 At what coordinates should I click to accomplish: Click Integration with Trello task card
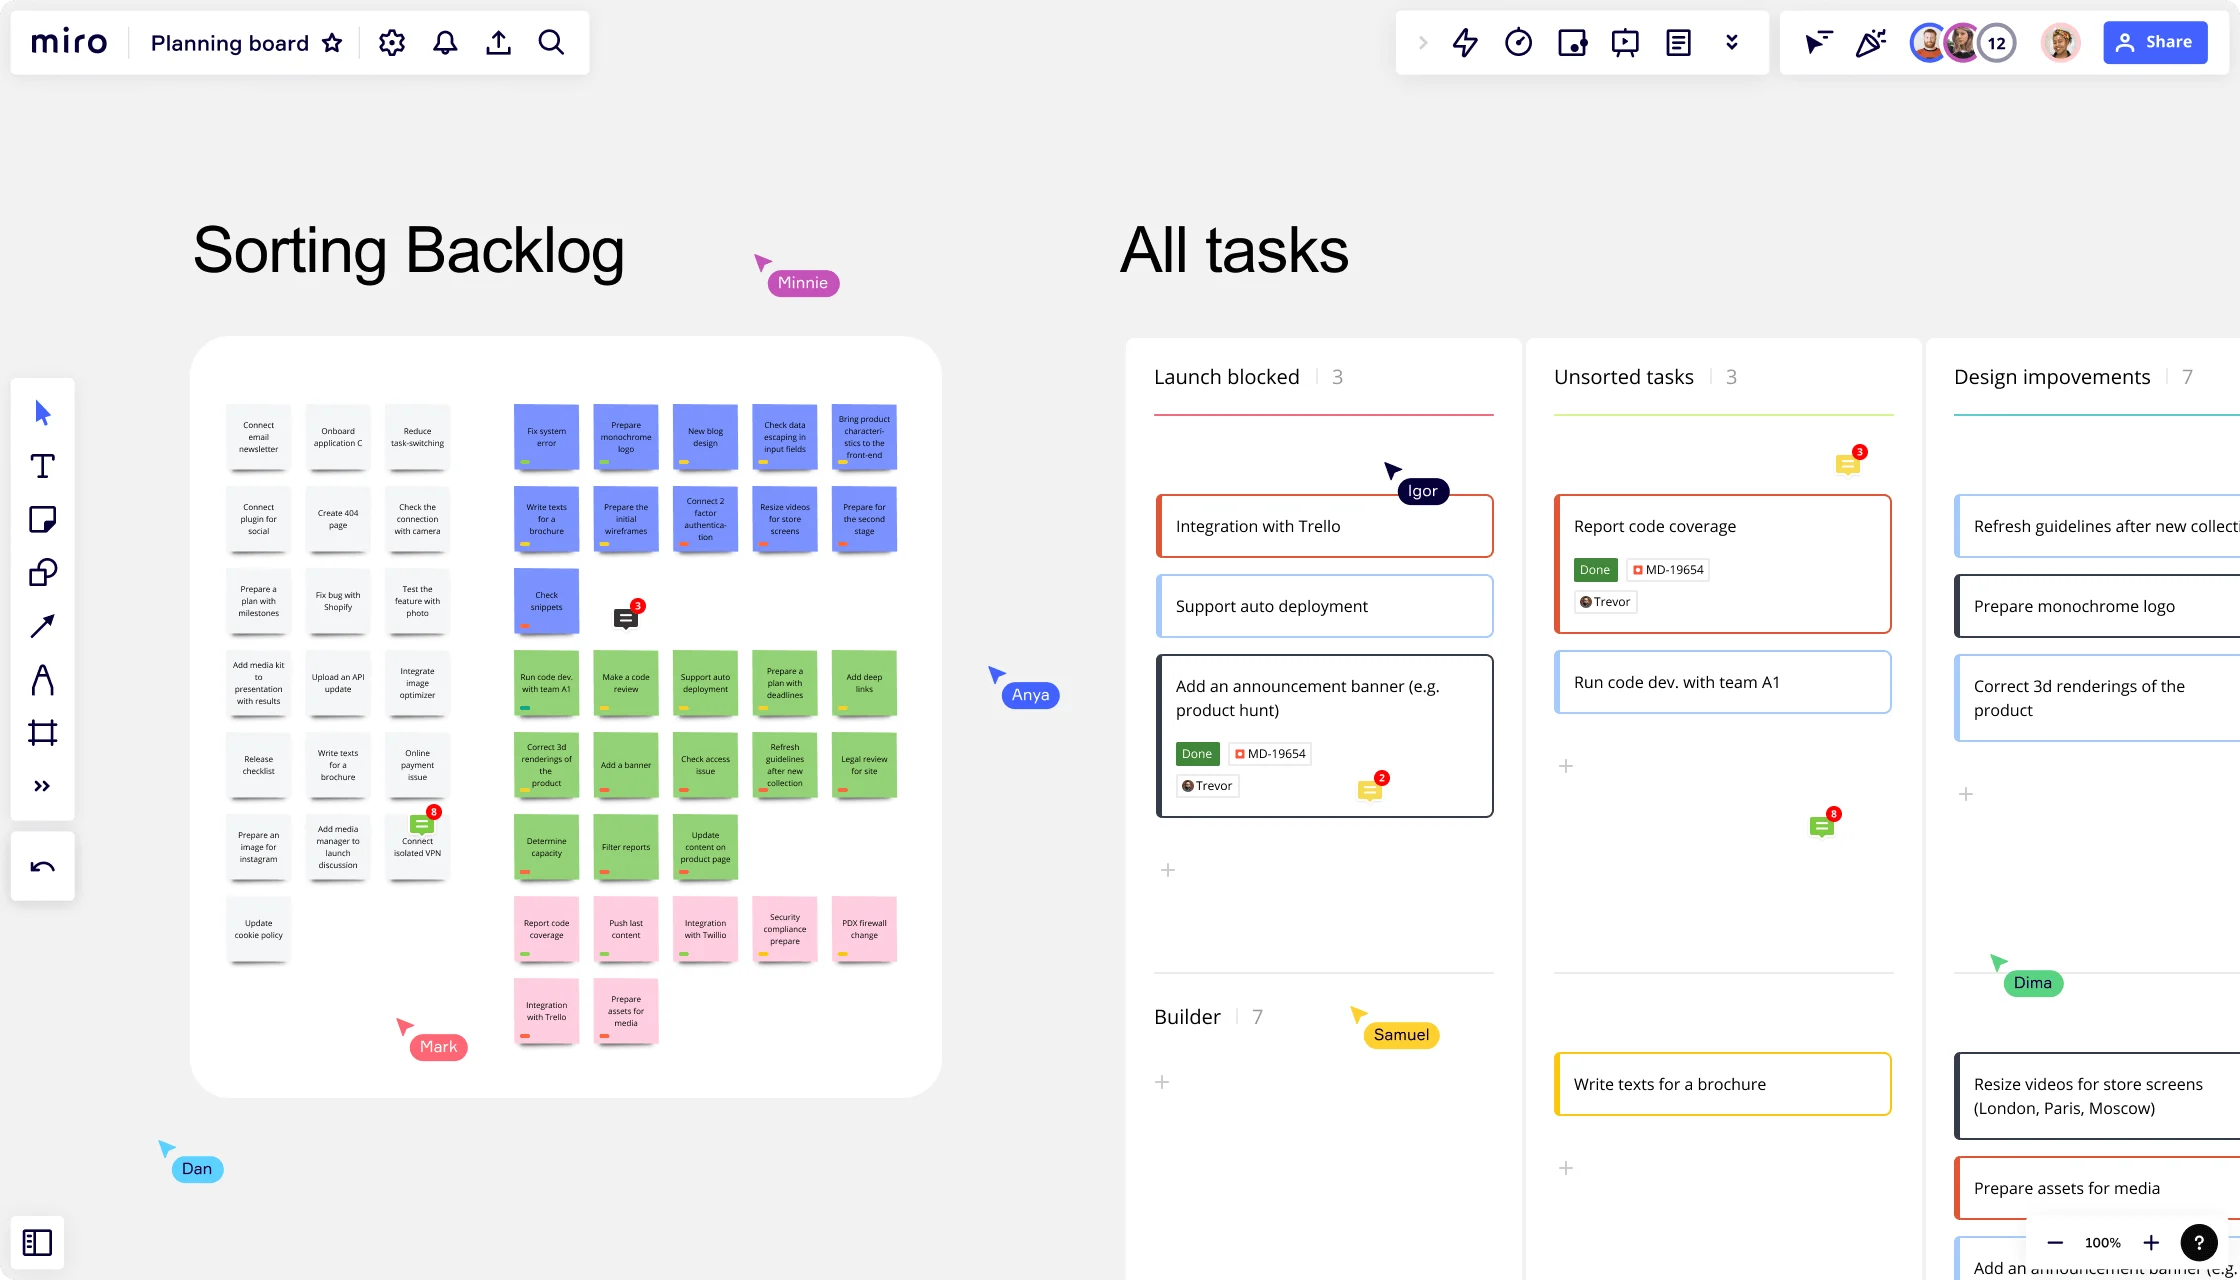[1323, 526]
